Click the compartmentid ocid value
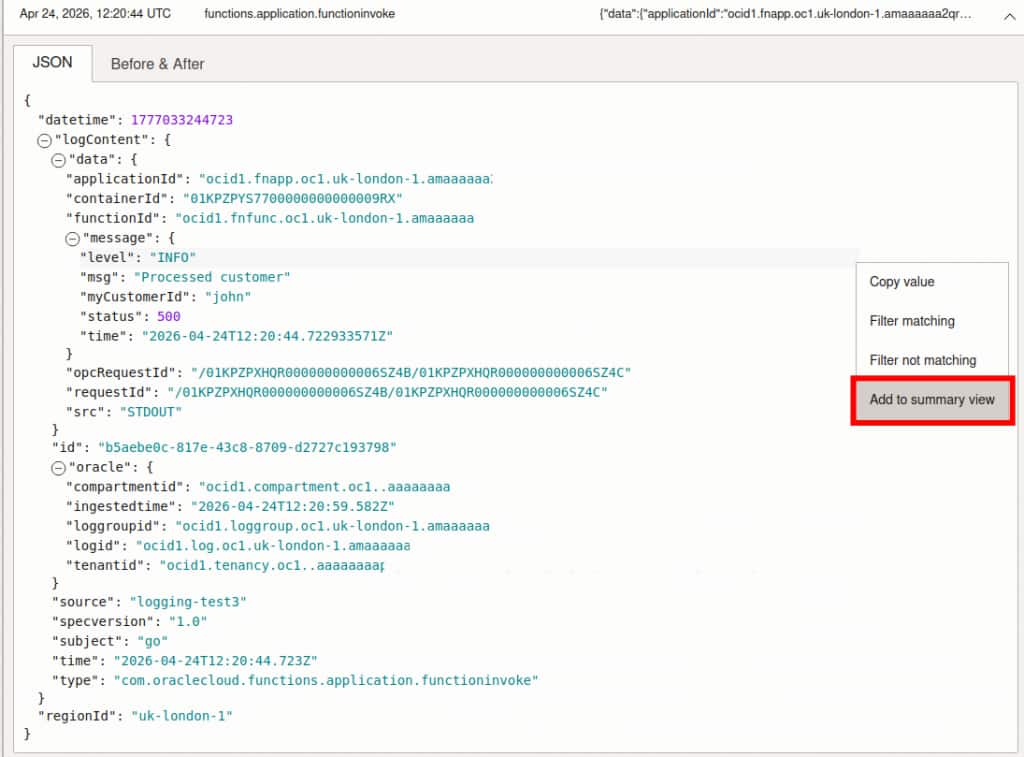The height and width of the screenshot is (757, 1024). click(325, 487)
